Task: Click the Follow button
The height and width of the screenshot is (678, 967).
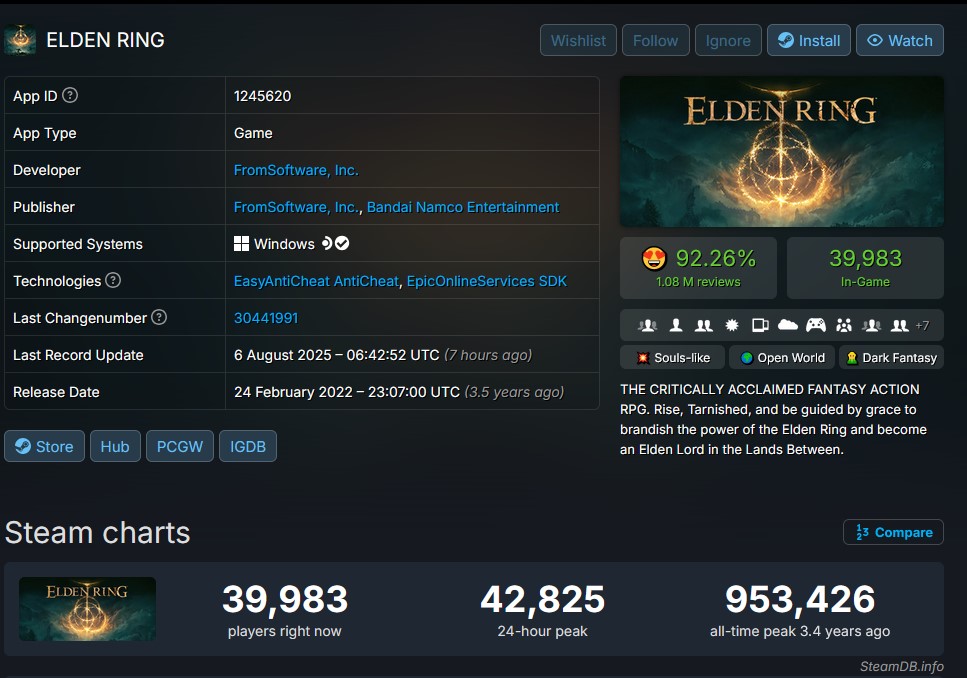Action: click(656, 40)
